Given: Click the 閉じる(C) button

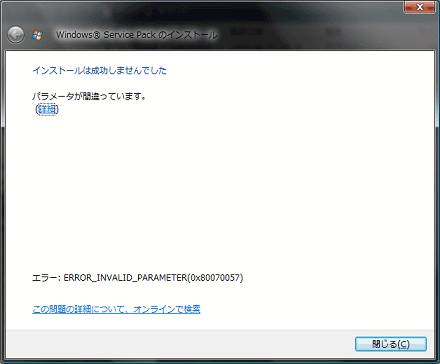Looking at the screenshot, I should click(x=391, y=344).
